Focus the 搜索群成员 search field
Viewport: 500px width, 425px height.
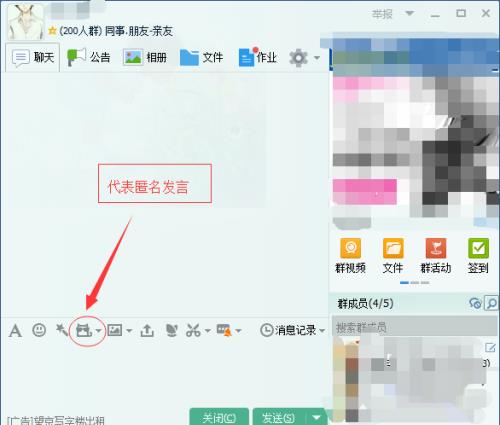[x=415, y=326]
